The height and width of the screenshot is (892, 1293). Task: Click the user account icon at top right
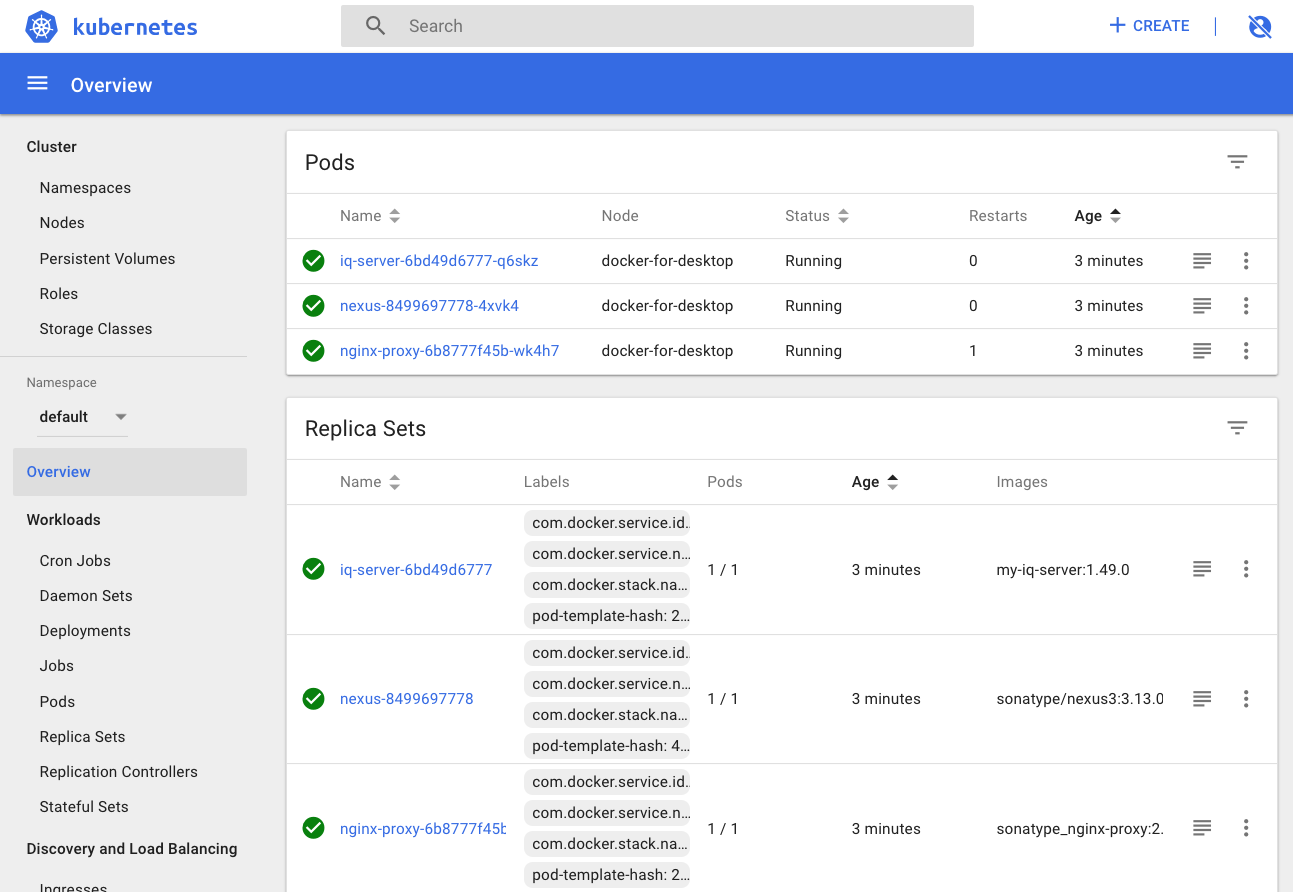1260,26
